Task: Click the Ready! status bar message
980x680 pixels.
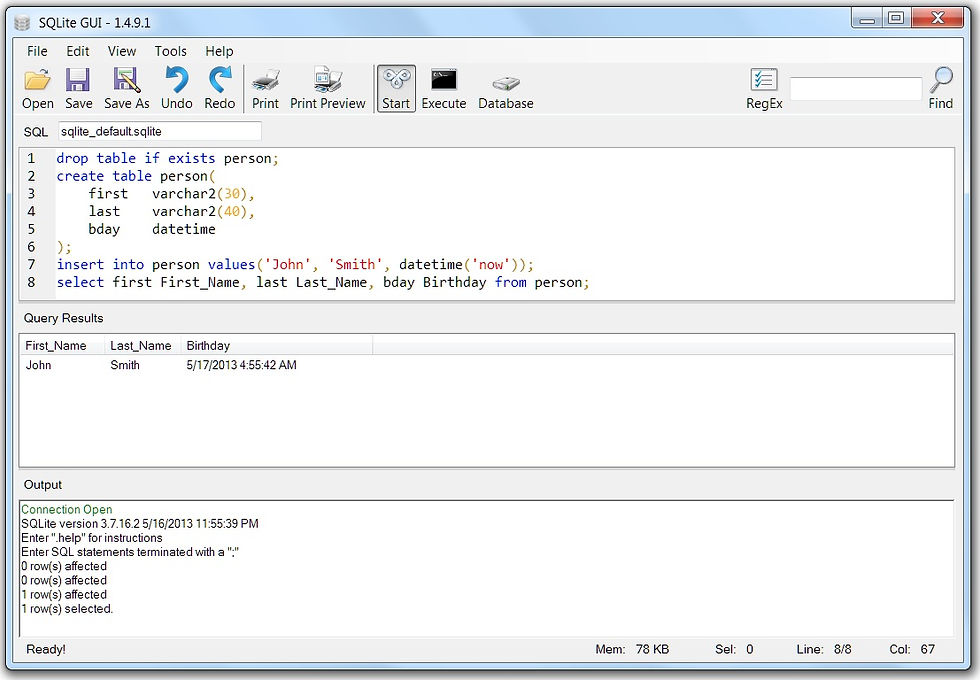Action: pos(46,649)
